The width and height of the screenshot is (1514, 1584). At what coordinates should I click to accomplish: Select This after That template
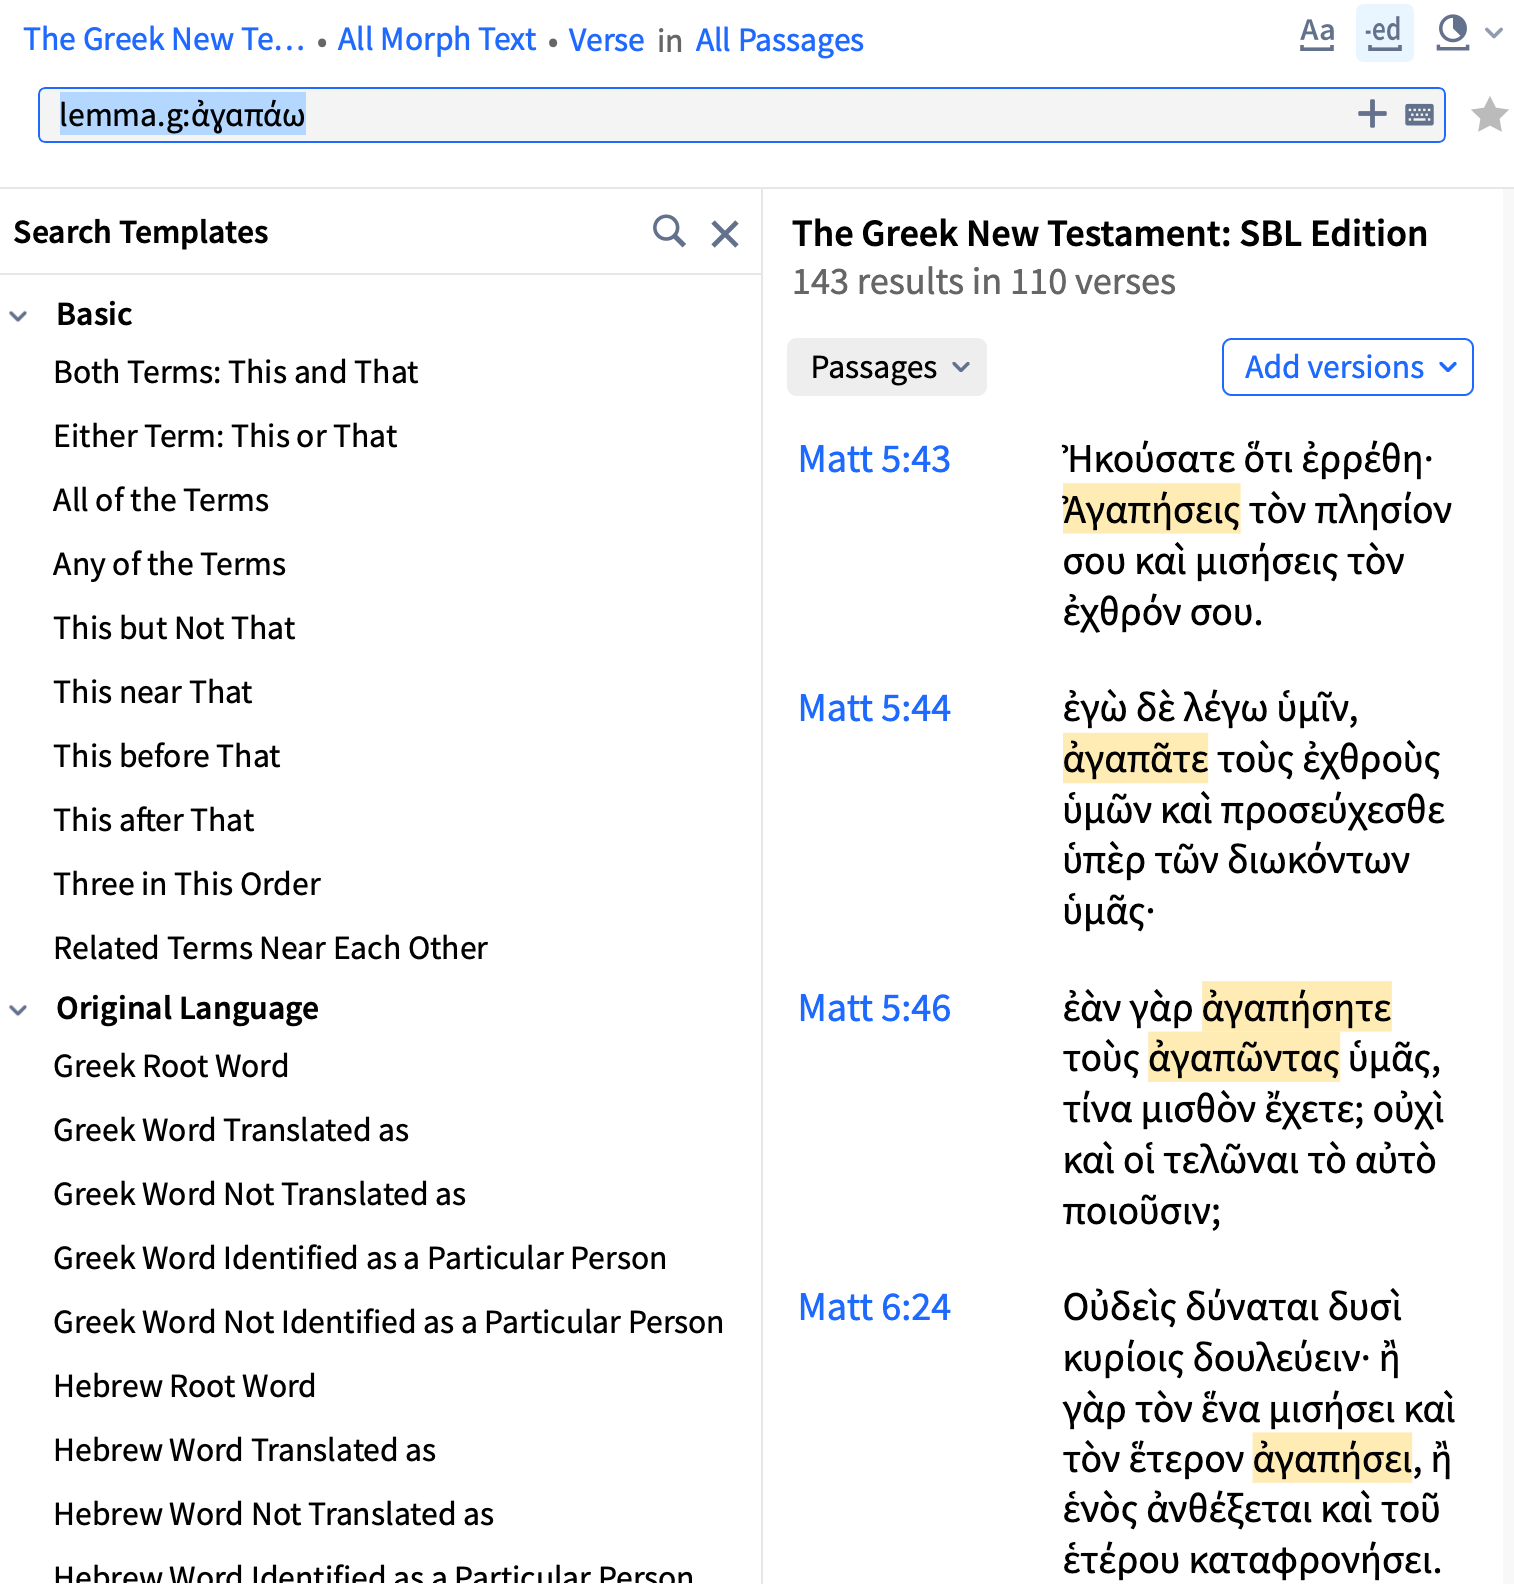coord(154,820)
